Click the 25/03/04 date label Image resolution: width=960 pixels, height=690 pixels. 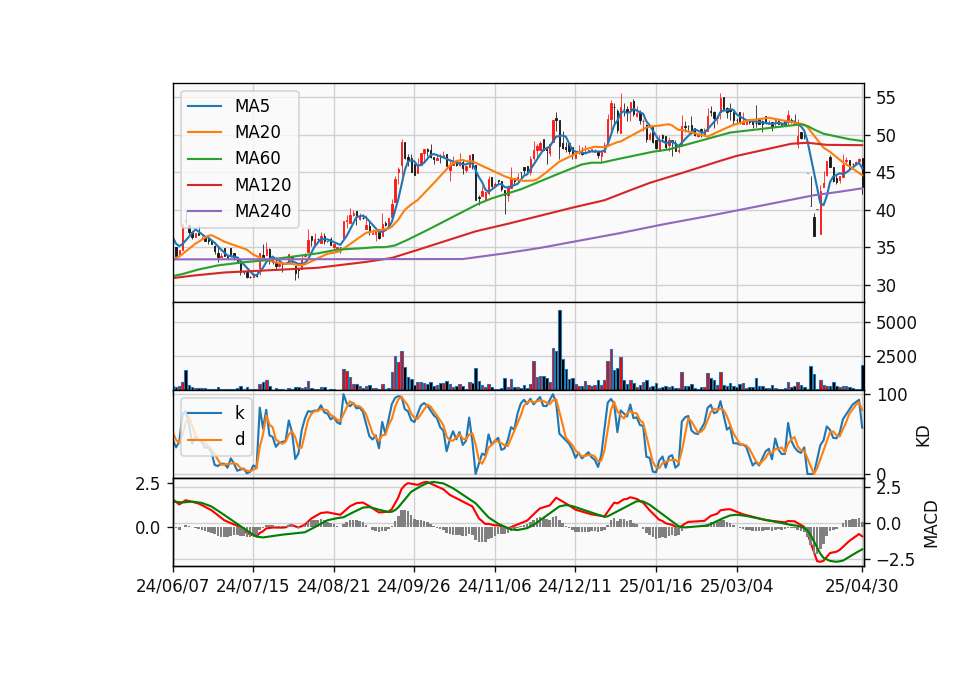pyautogui.click(x=737, y=586)
